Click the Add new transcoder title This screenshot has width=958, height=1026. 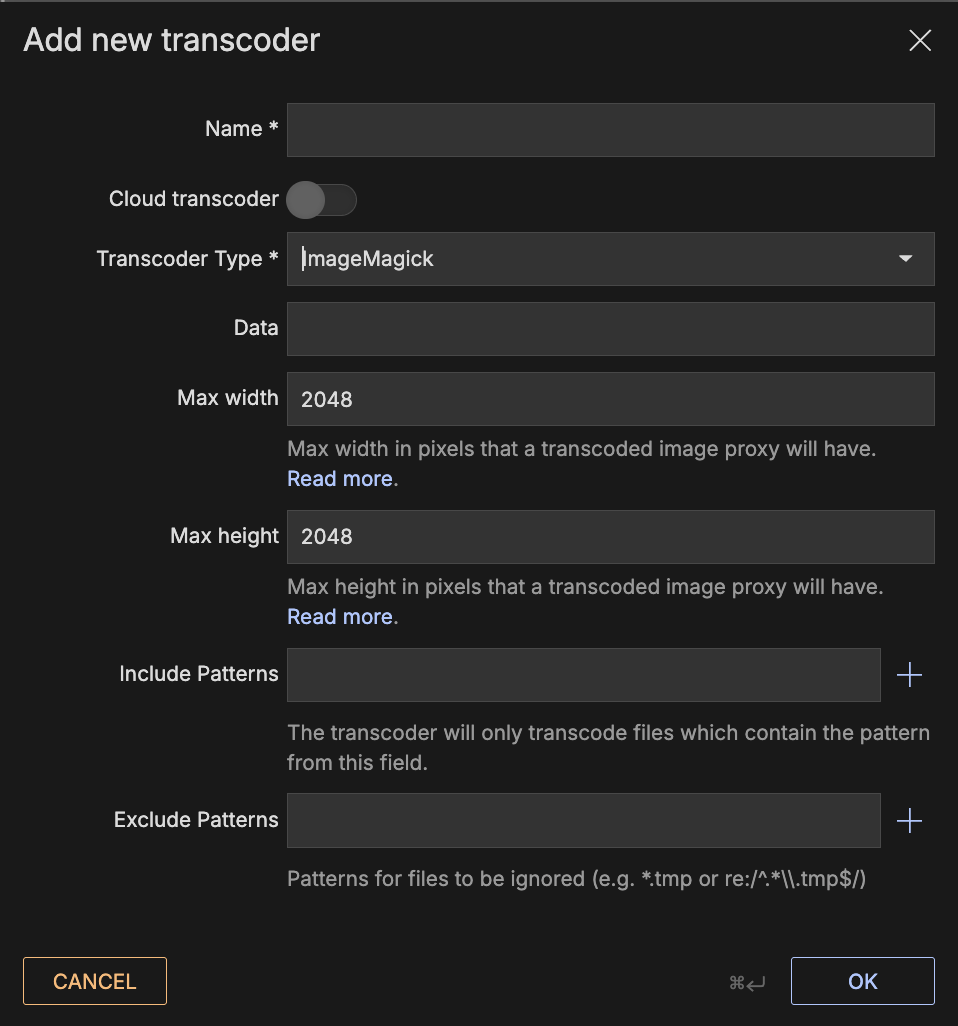pyautogui.click(x=171, y=40)
